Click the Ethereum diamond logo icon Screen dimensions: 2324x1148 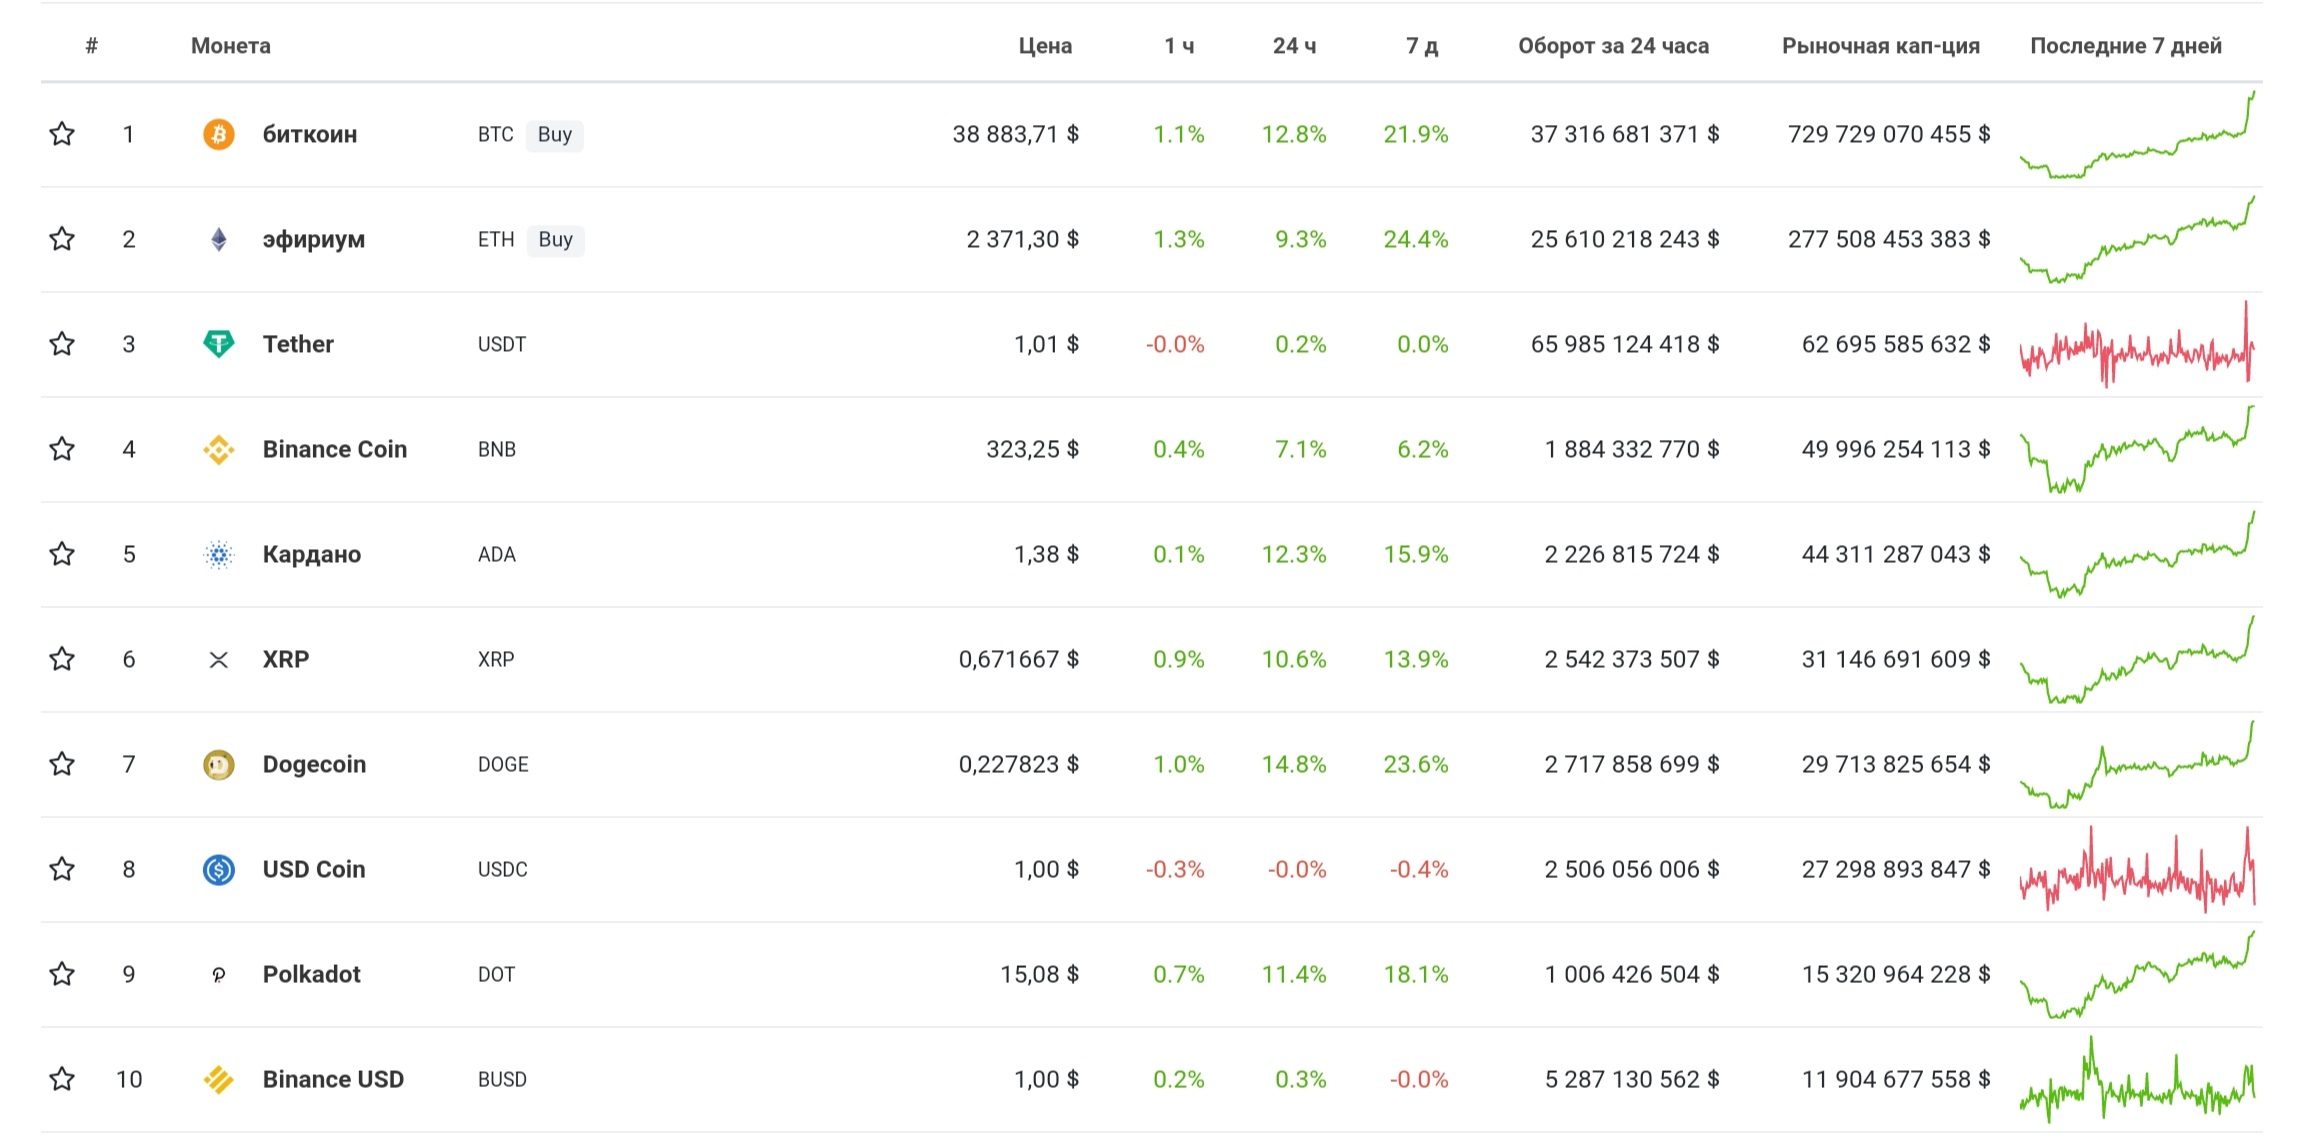219,239
